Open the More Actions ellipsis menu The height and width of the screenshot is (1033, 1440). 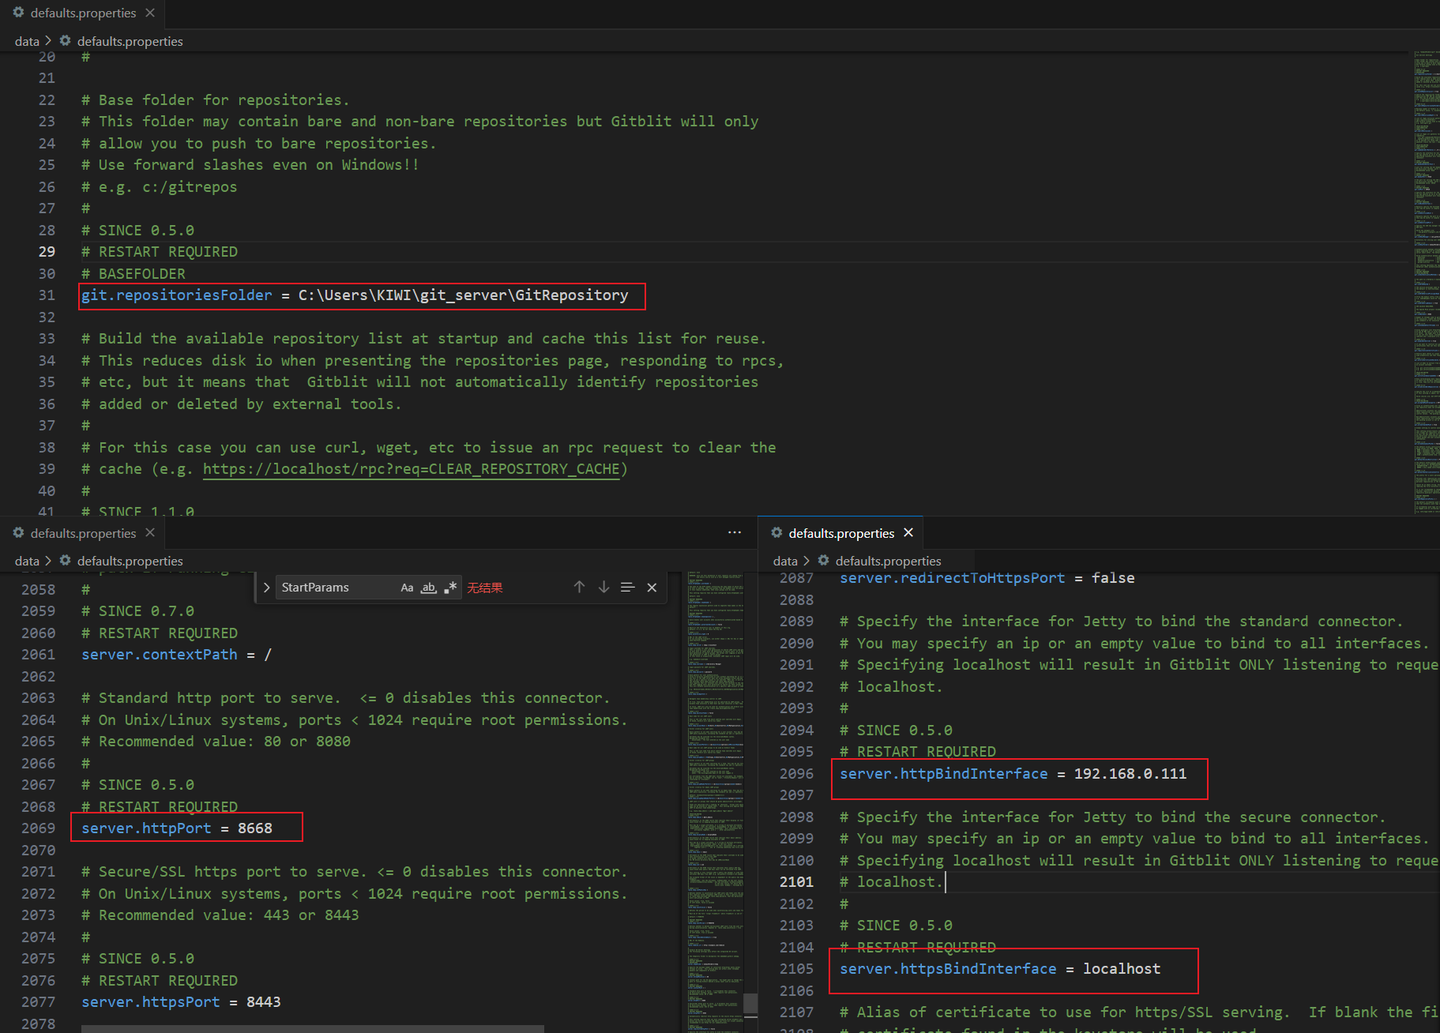click(735, 533)
